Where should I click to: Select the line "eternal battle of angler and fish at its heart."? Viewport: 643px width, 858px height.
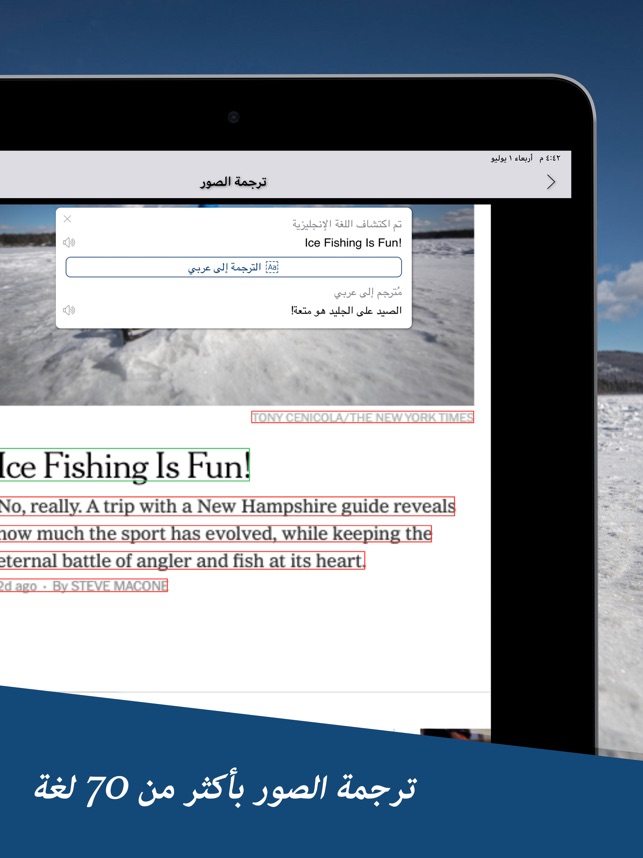[182, 560]
